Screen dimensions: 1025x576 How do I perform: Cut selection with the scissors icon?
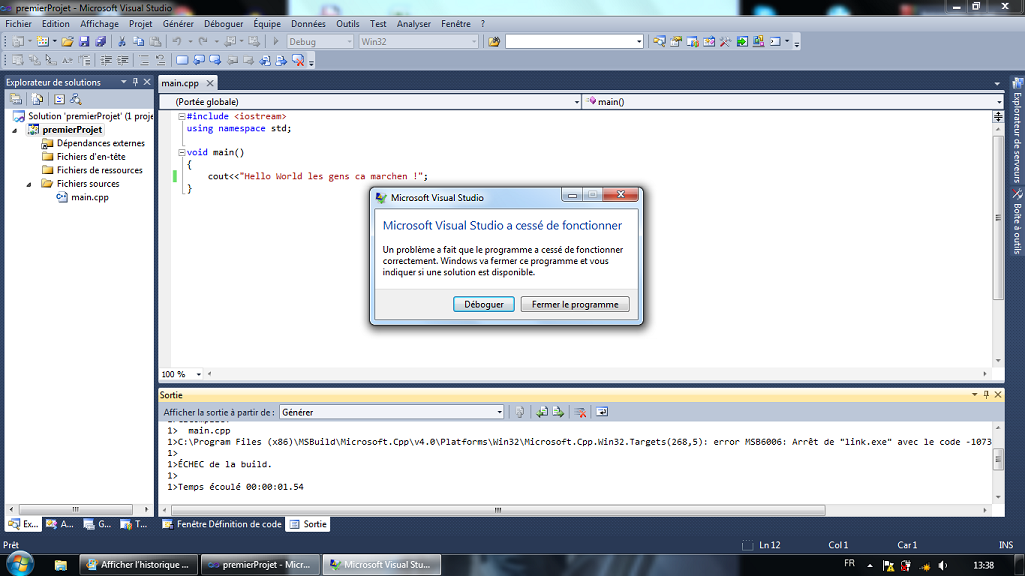tap(122, 41)
